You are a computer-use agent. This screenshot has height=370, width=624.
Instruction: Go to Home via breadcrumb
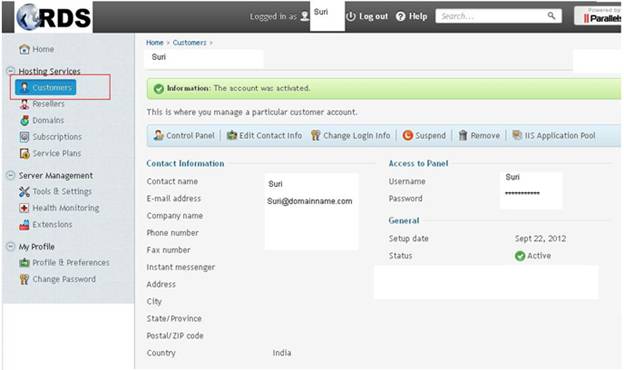[x=154, y=43]
